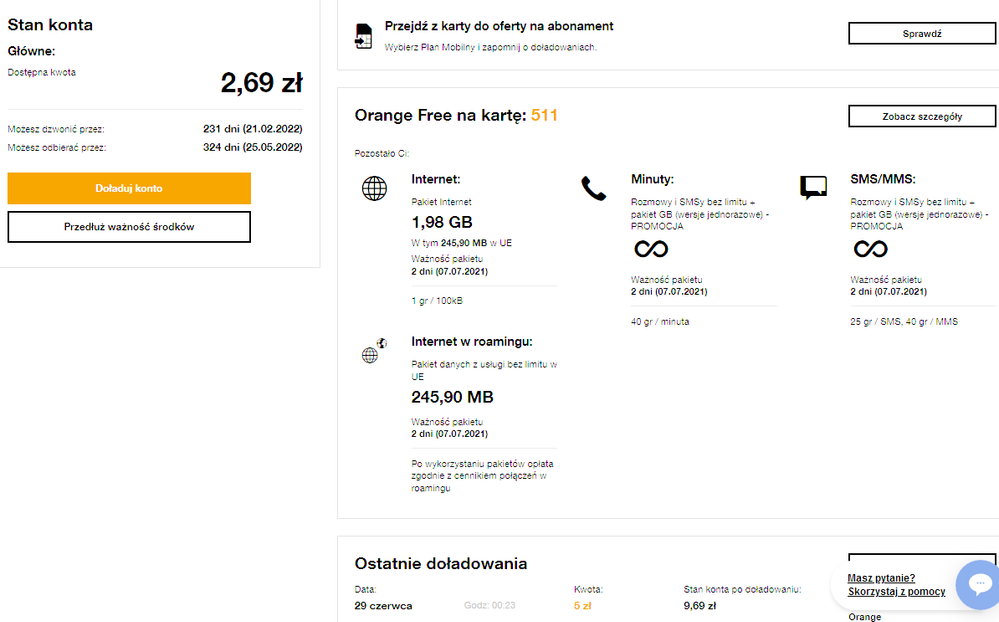Click the Minuty phone handset icon
Screen dimensions: 999x622
pos(594,188)
